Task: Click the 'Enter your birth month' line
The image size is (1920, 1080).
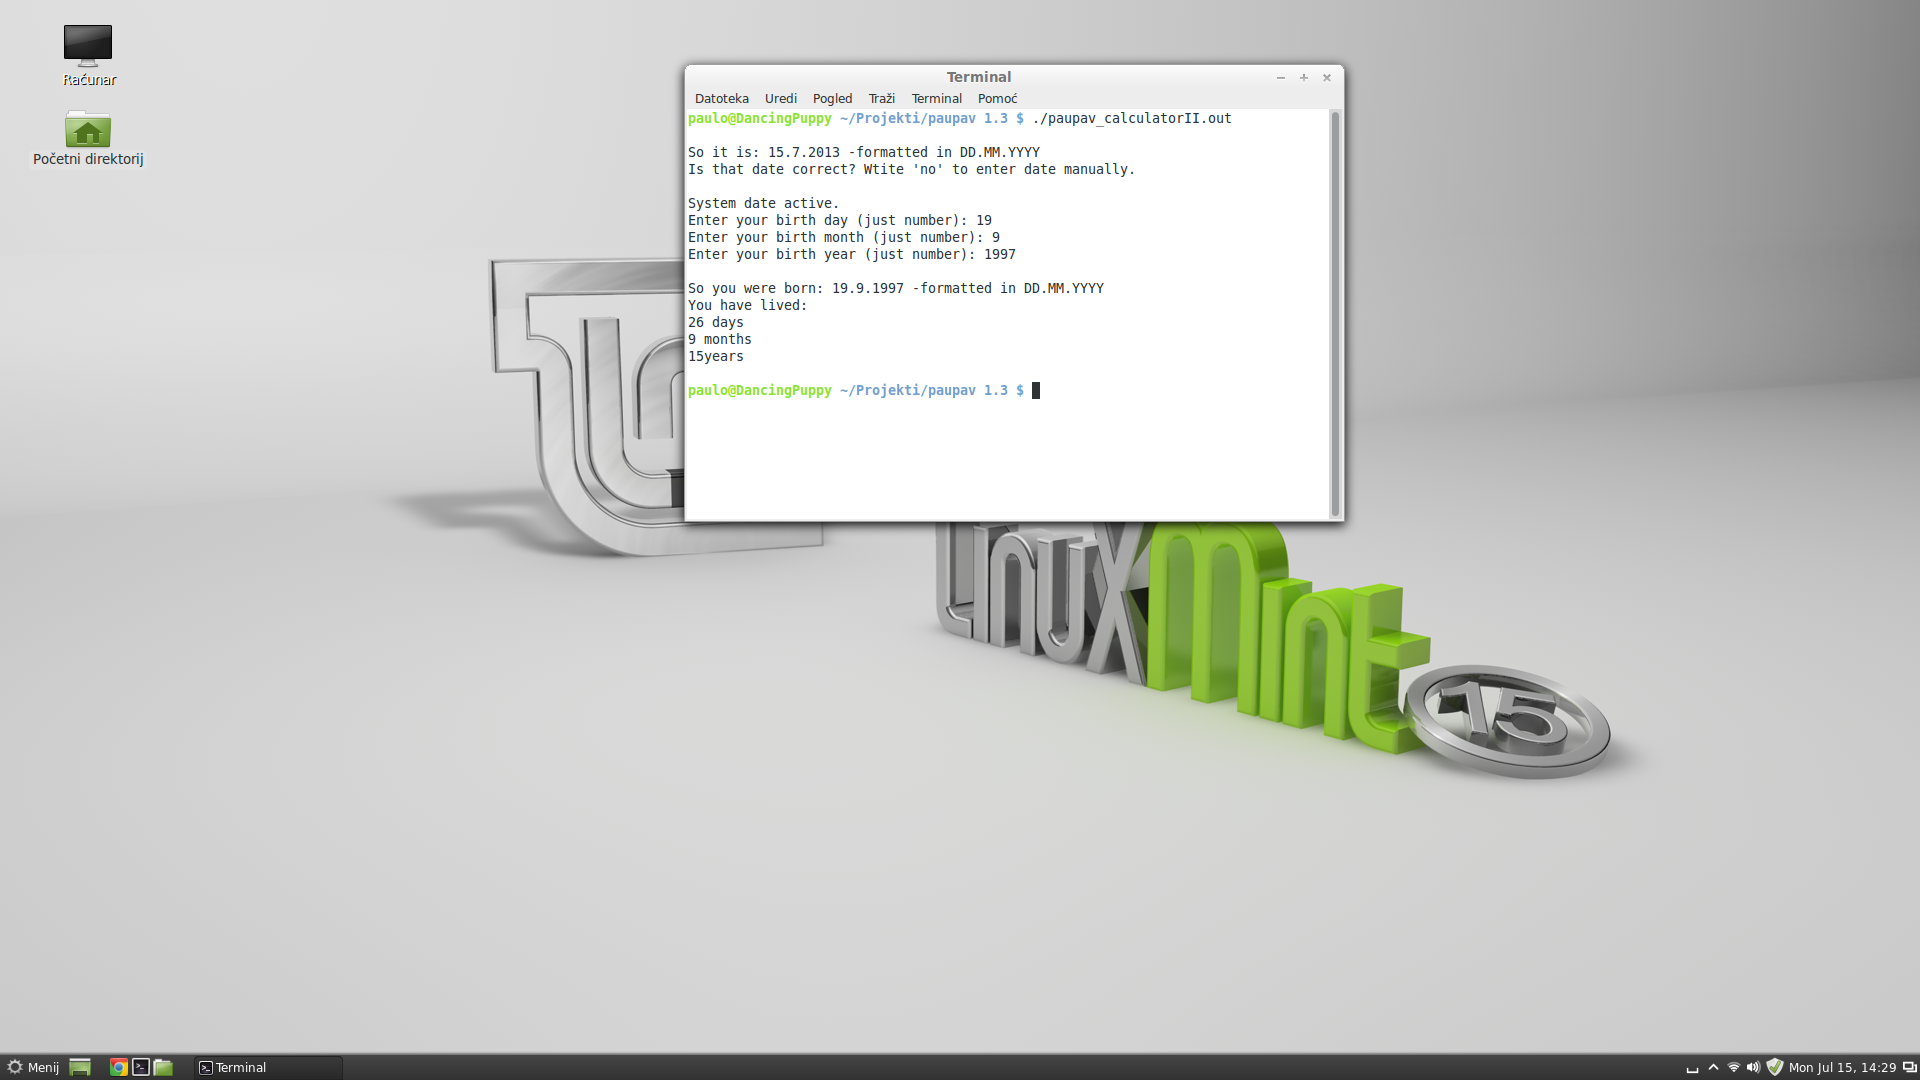Action: [844, 237]
